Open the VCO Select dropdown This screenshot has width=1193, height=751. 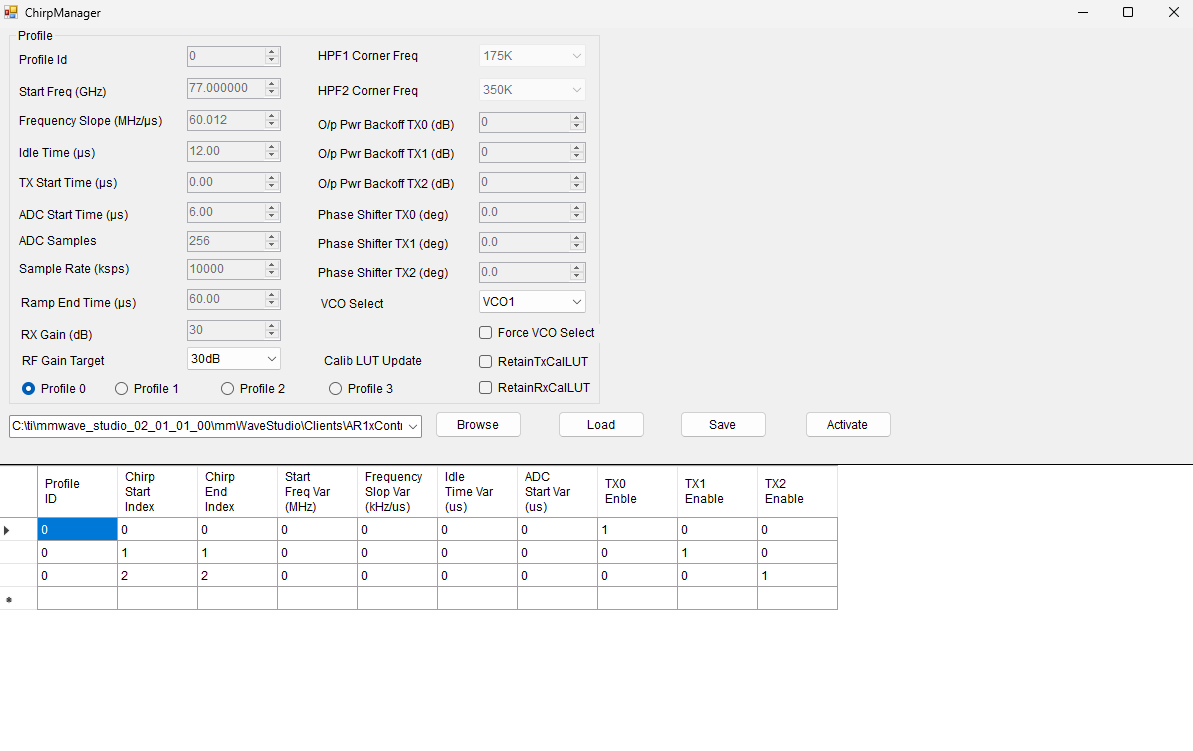[x=532, y=302]
